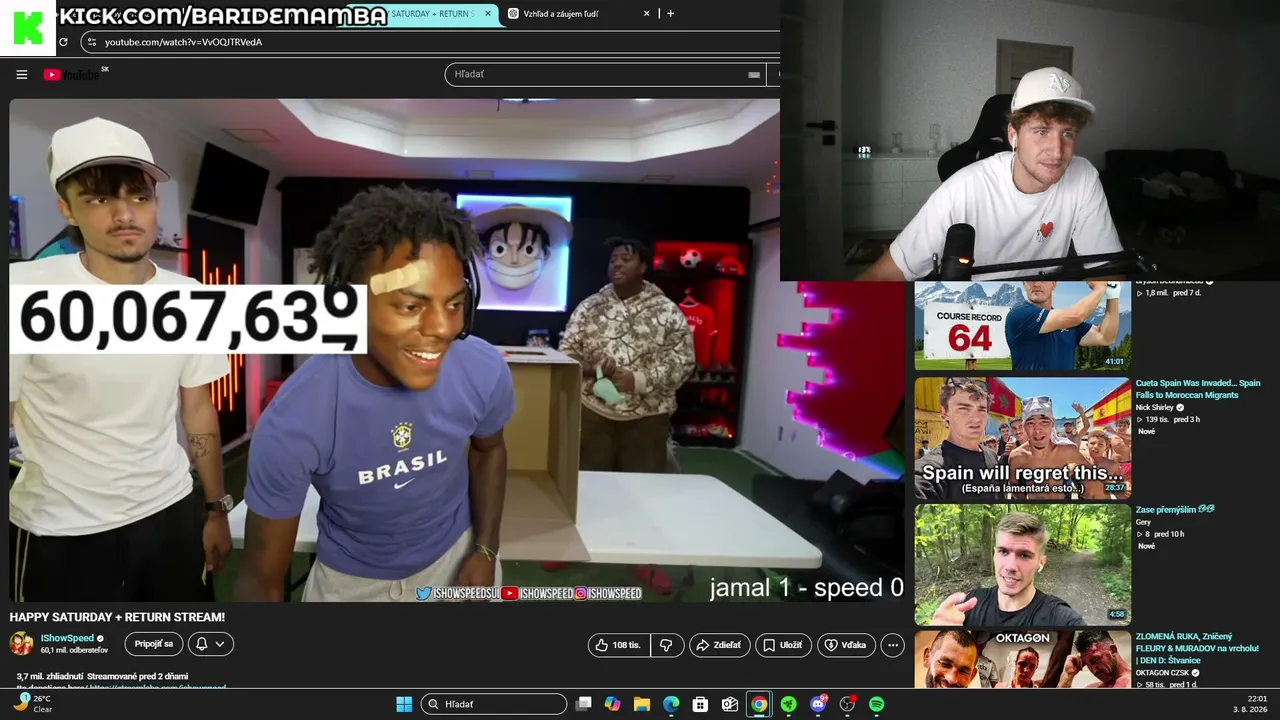Reload the page with the refresh icon
Viewport: 1280px width, 720px height.
(x=63, y=42)
